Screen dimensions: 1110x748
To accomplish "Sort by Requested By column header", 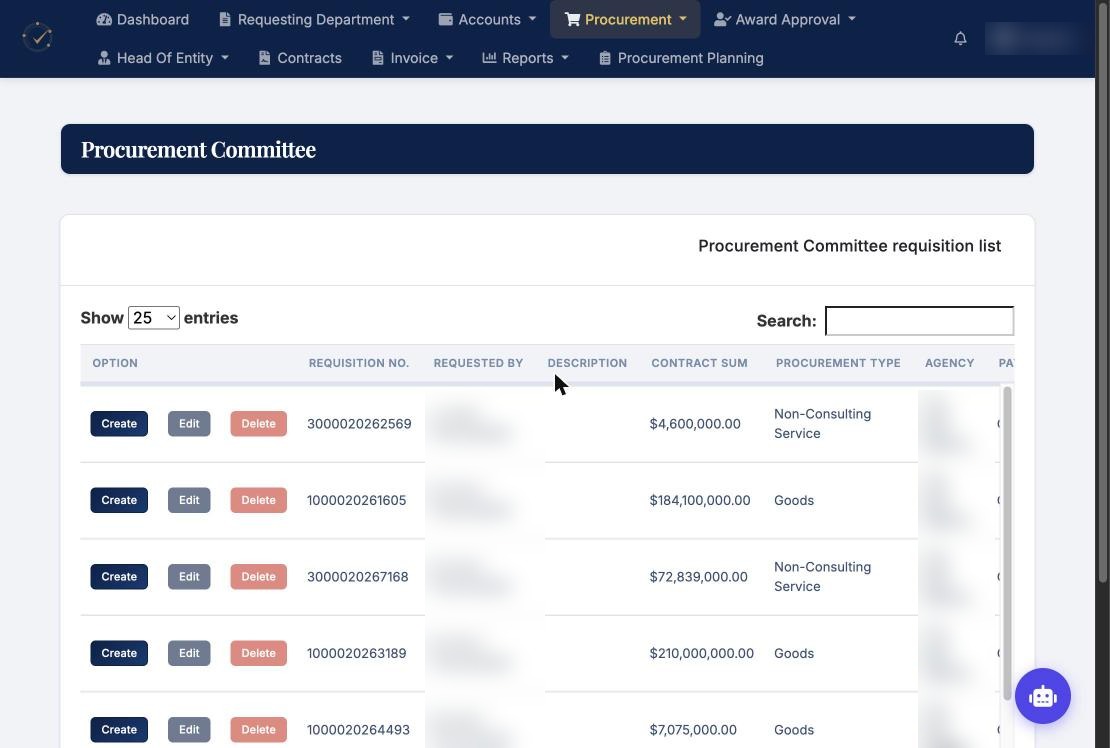I will 478,363.
